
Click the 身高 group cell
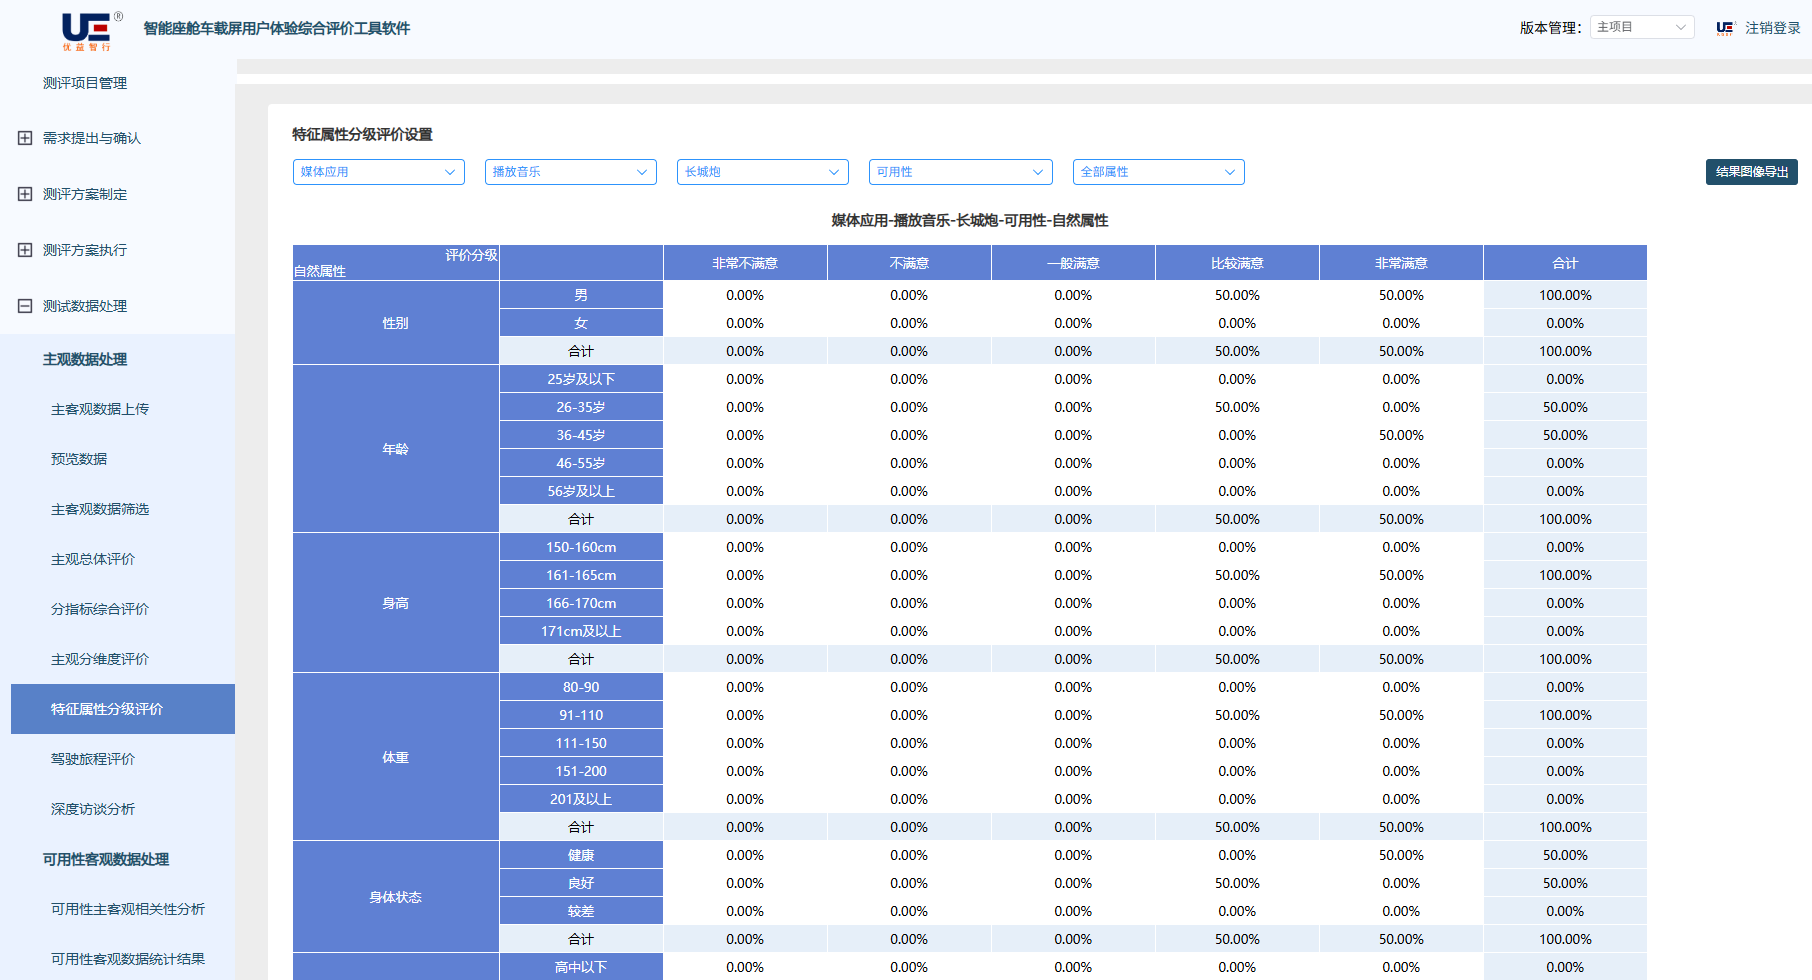tap(396, 603)
